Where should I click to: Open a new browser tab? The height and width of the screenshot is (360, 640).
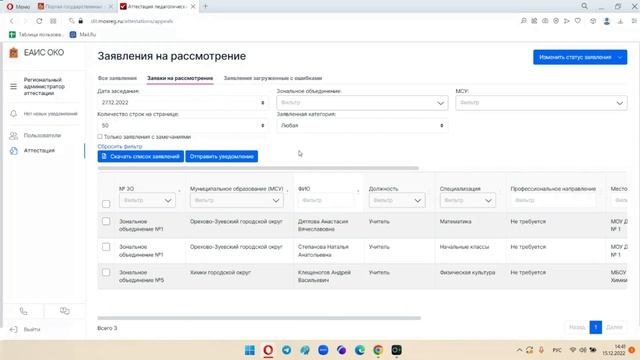[x=206, y=6]
